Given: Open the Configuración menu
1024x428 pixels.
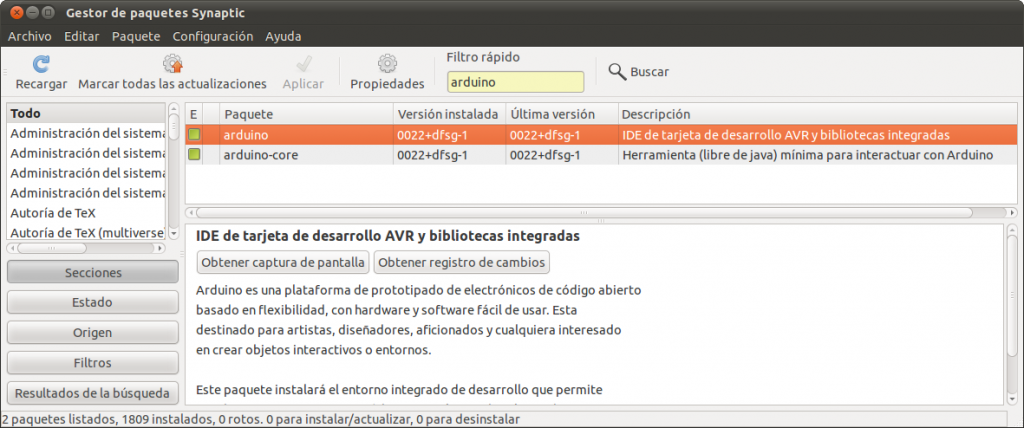Looking at the screenshot, I should click(213, 37).
